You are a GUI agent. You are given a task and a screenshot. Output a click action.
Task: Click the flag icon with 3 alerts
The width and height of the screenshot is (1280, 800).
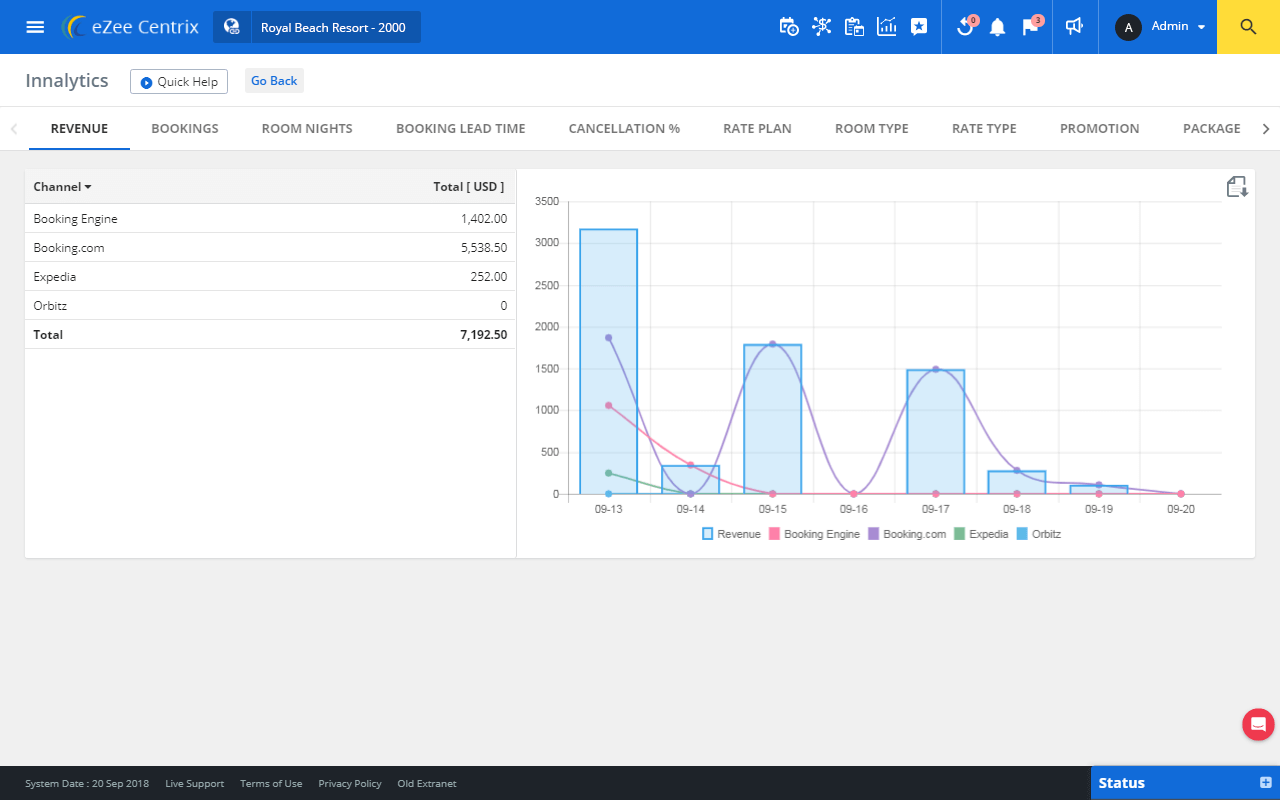tap(1029, 27)
